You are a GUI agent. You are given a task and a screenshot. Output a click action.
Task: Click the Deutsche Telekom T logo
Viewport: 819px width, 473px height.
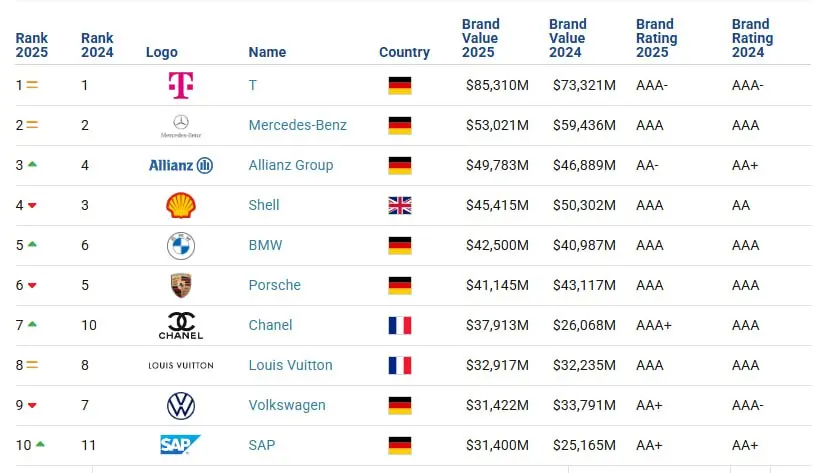[180, 86]
